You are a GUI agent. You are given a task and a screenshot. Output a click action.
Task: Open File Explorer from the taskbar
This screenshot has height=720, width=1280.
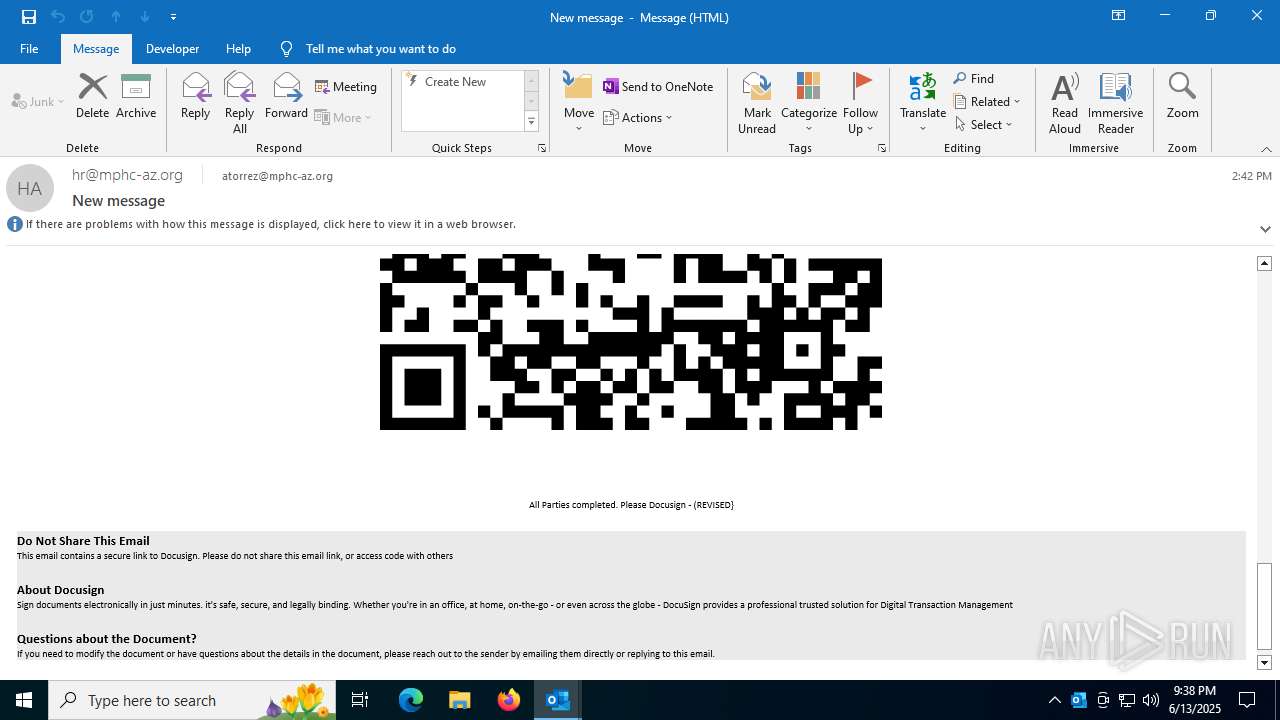click(459, 700)
